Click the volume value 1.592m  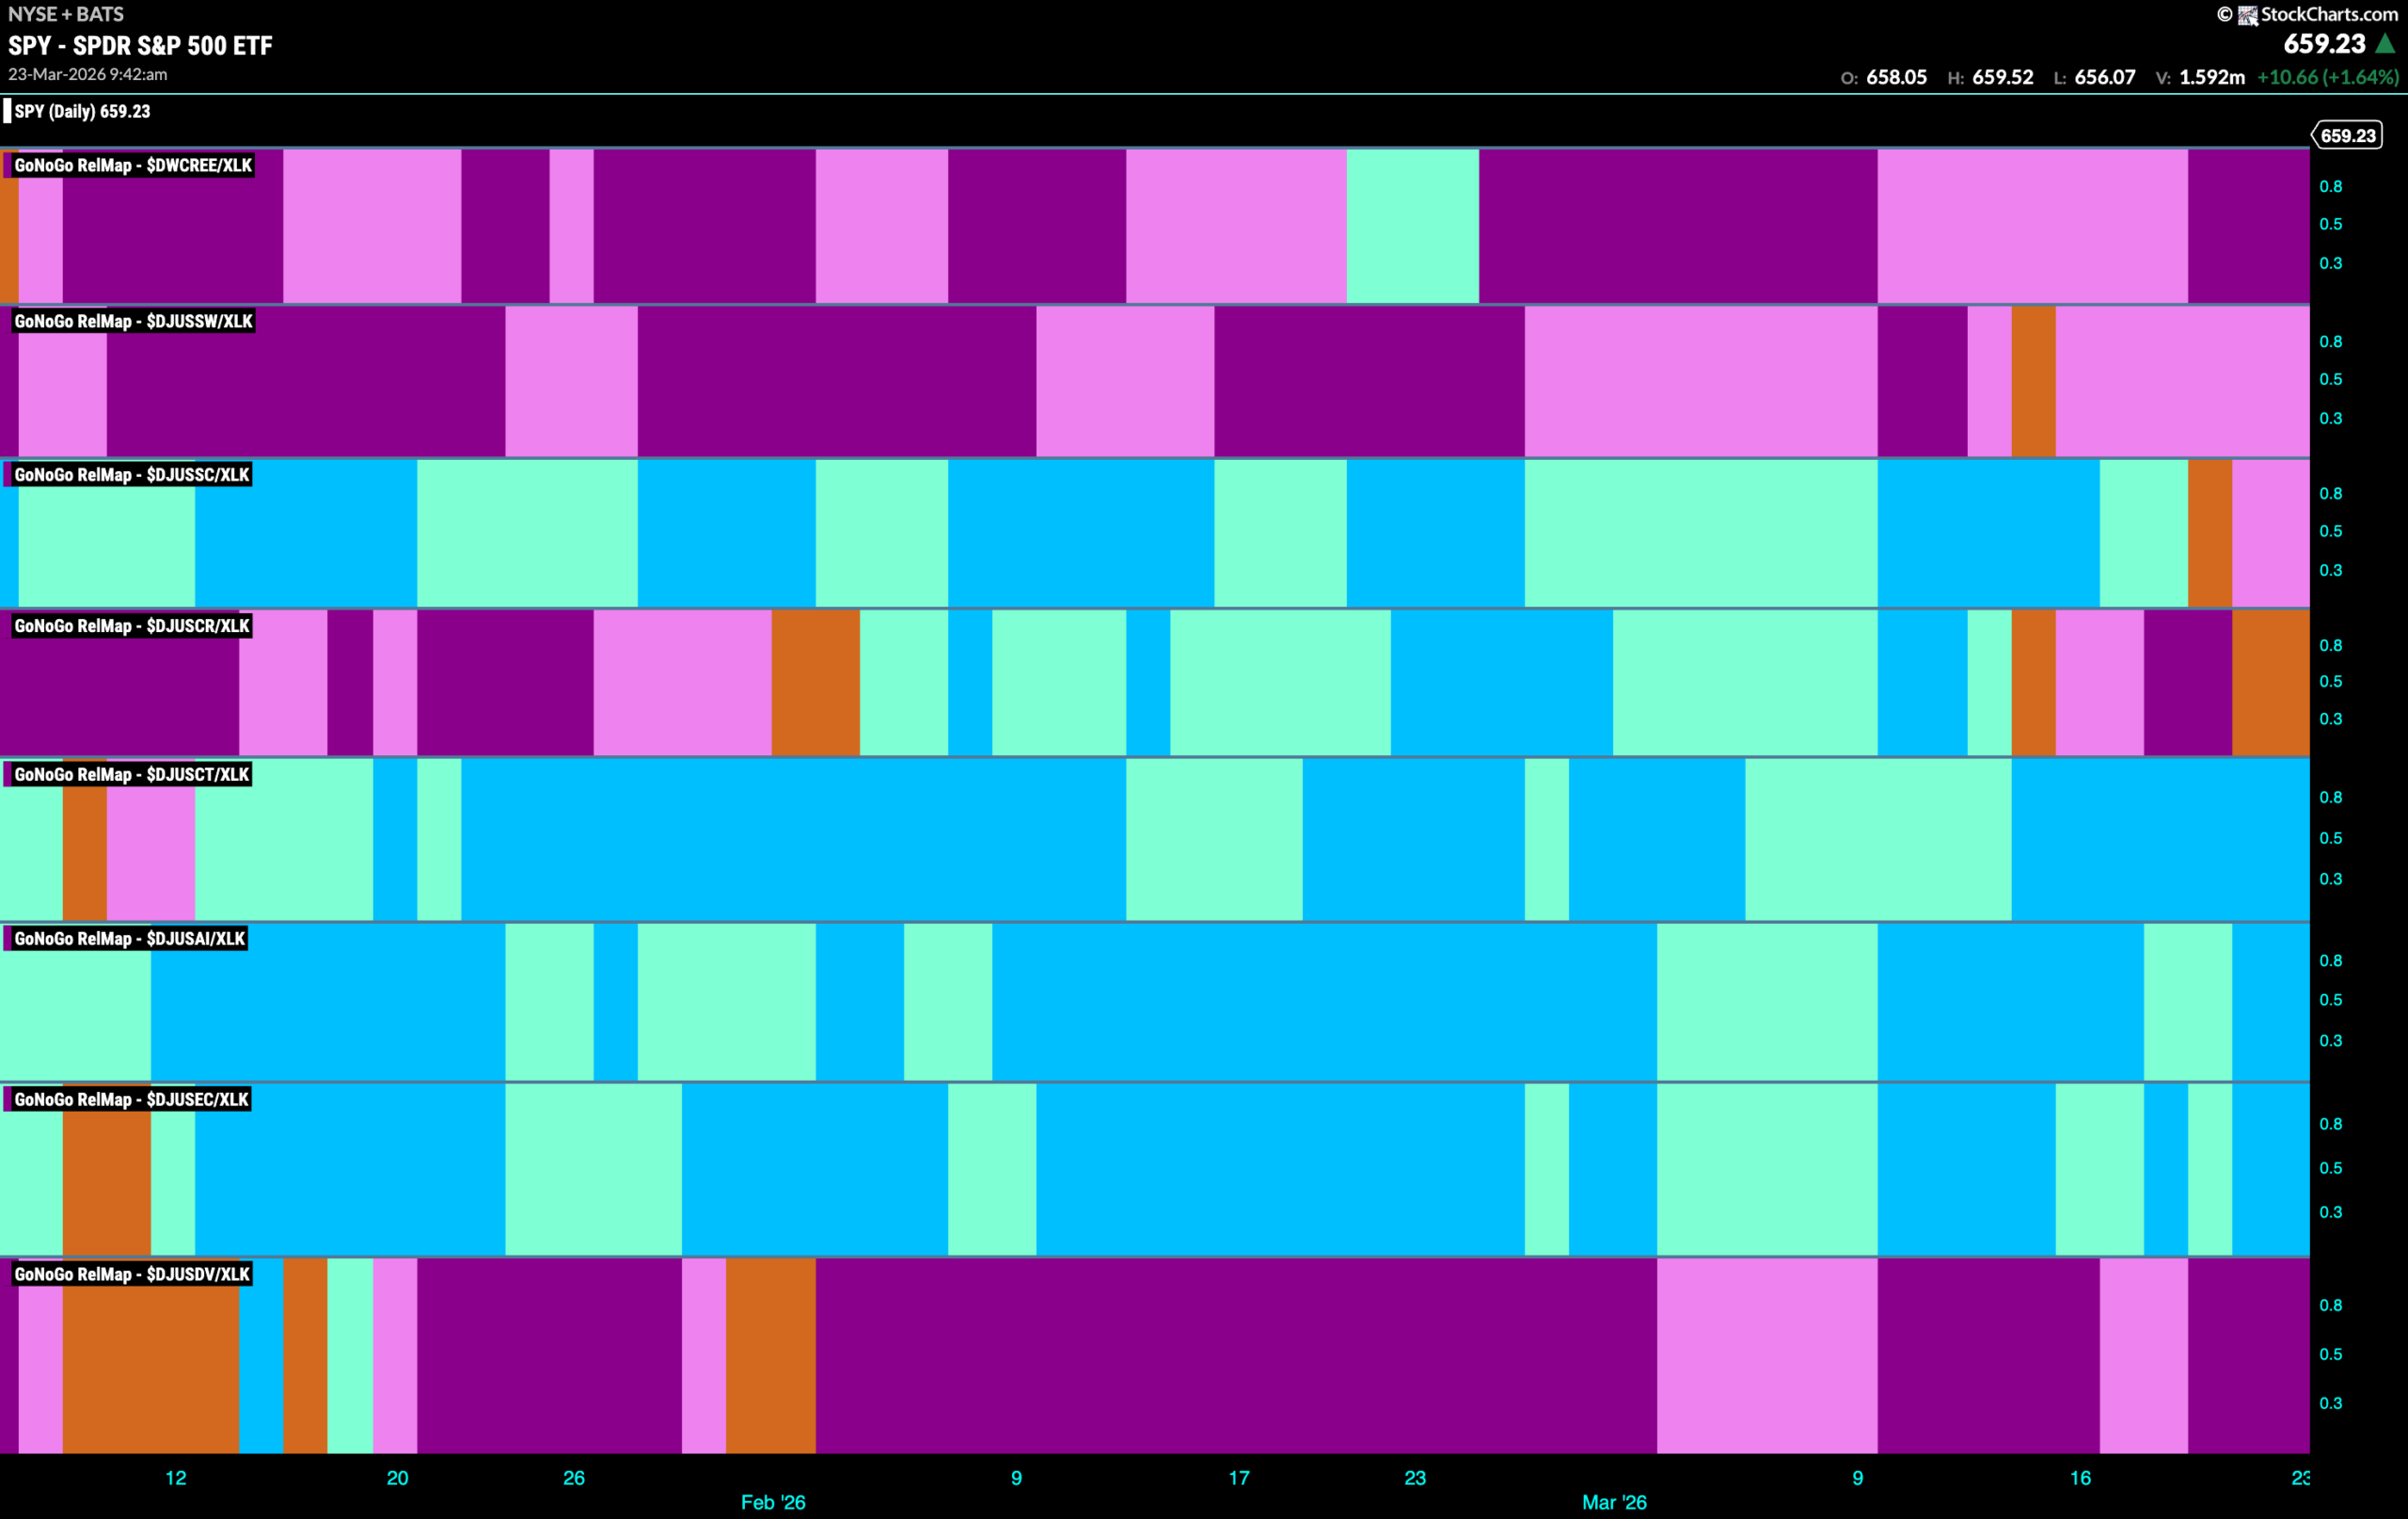coord(2212,77)
